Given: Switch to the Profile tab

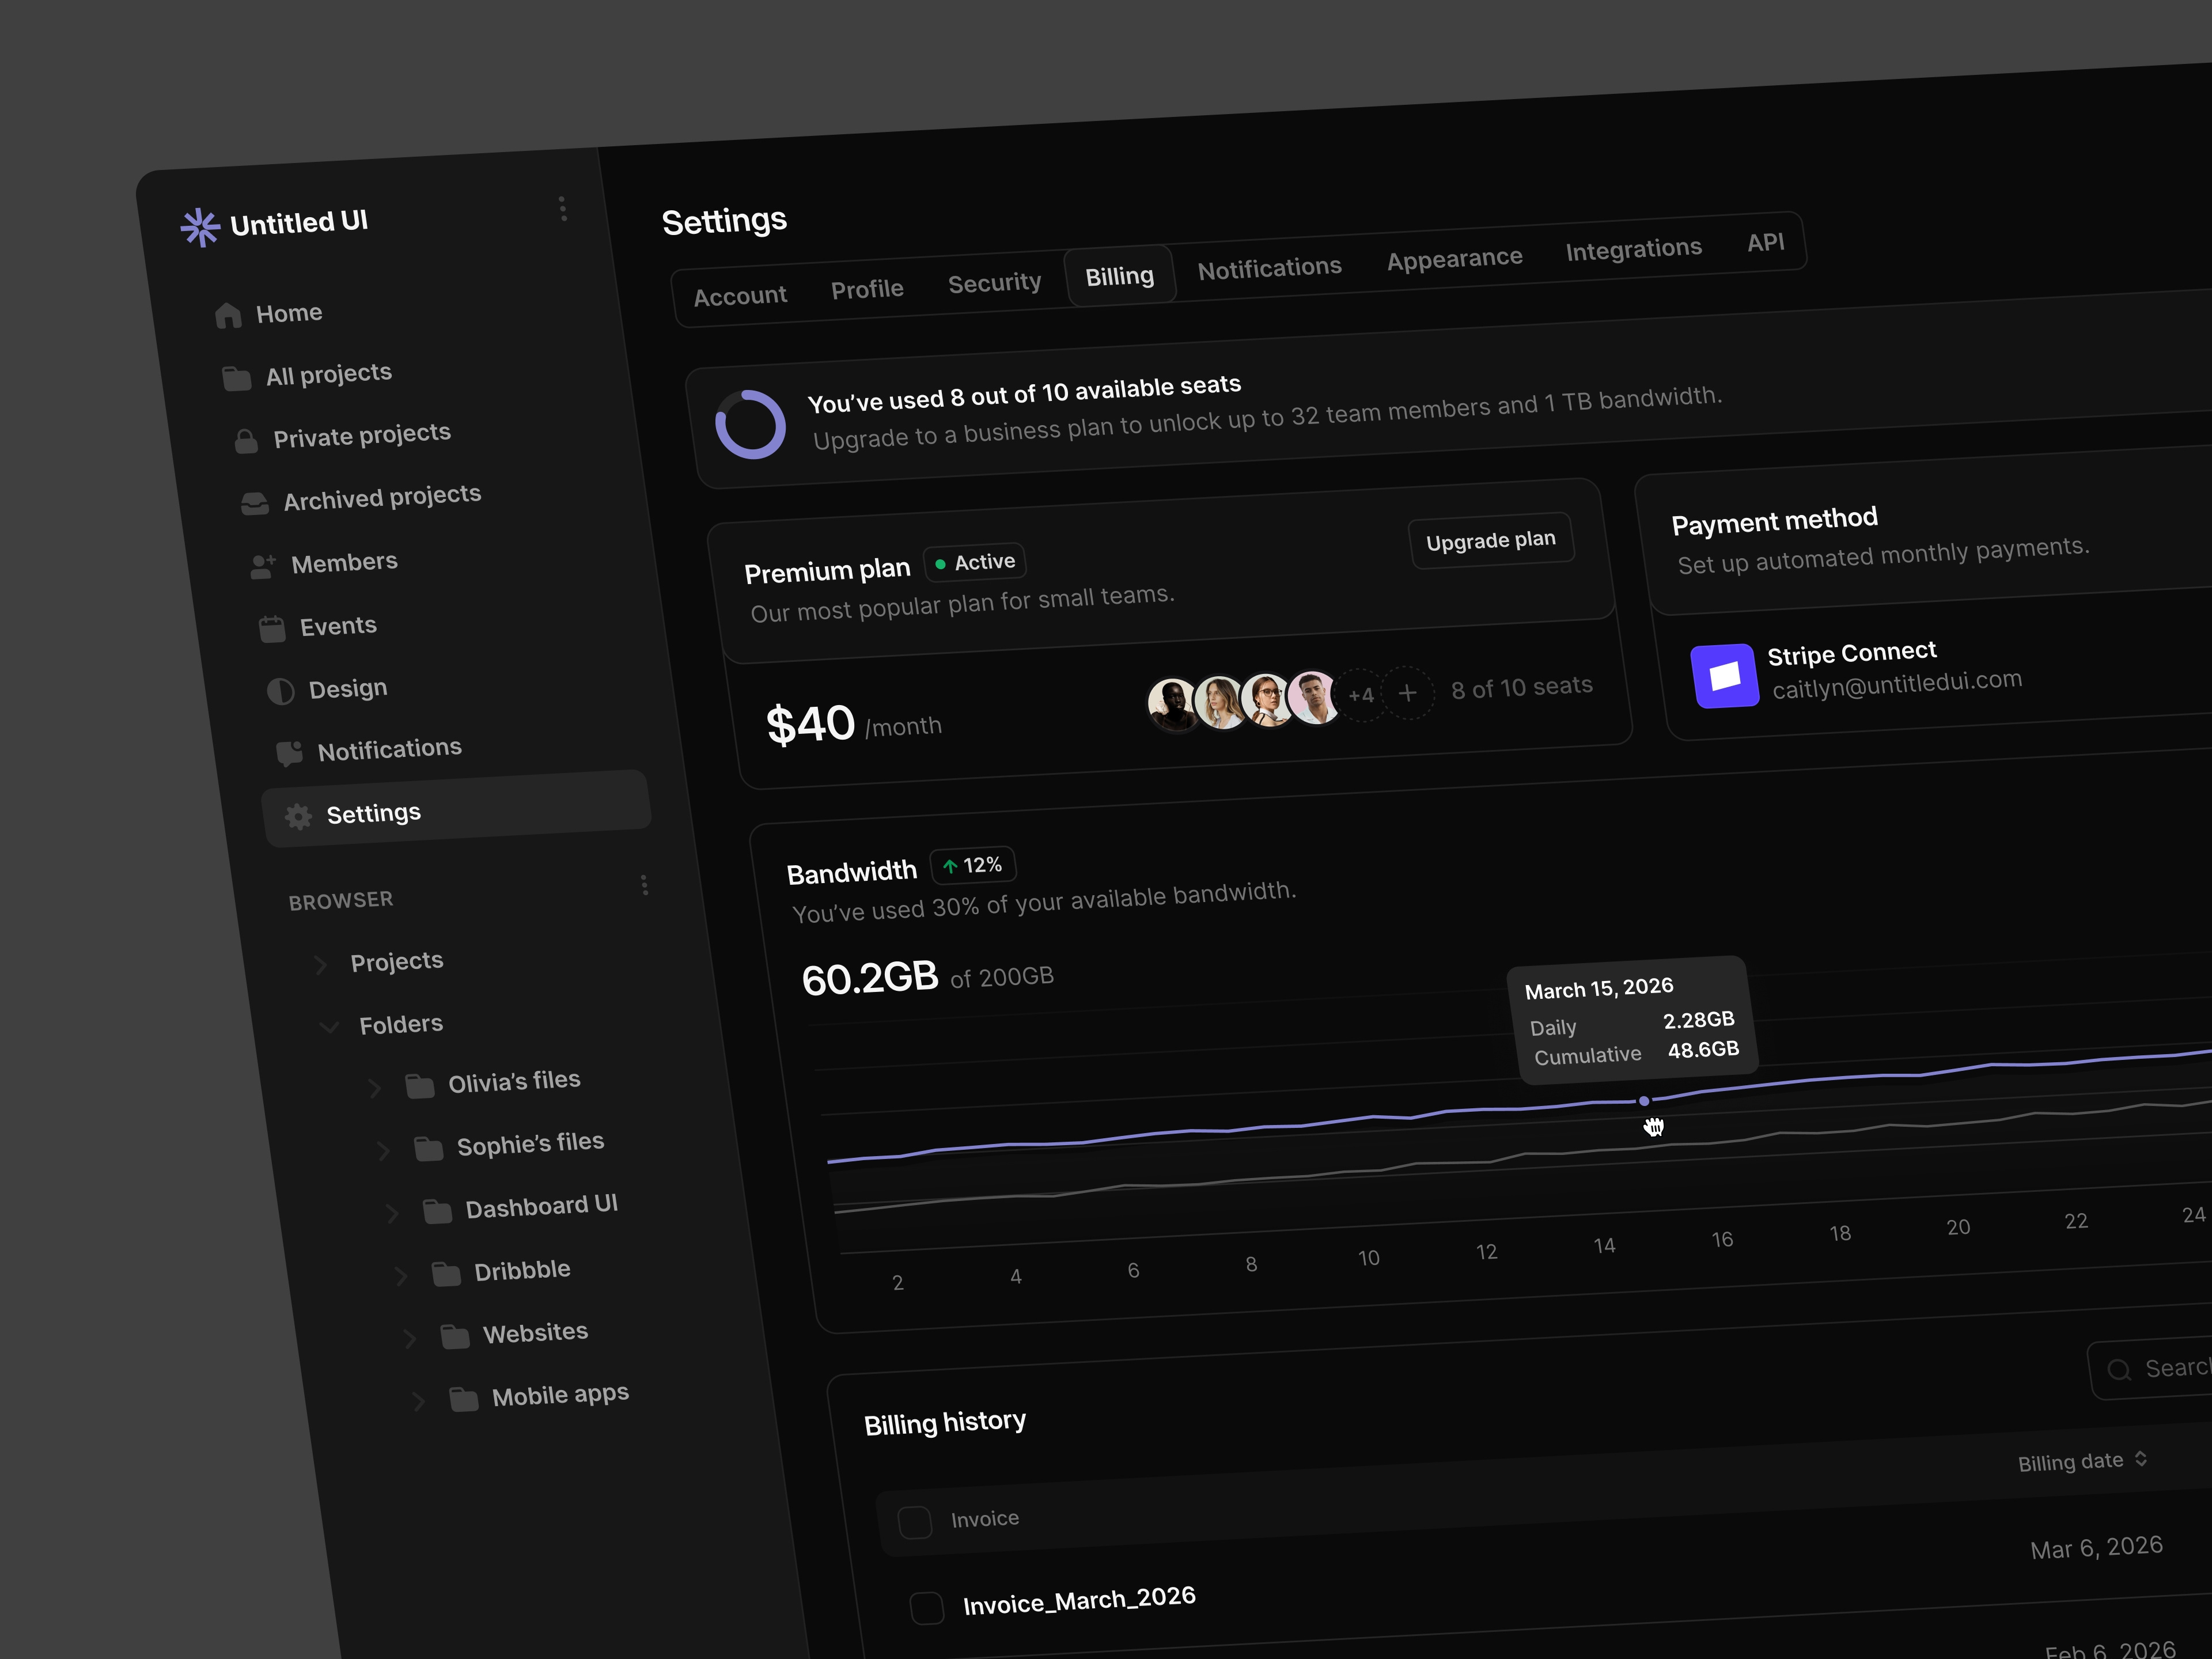Looking at the screenshot, I should pos(867,289).
